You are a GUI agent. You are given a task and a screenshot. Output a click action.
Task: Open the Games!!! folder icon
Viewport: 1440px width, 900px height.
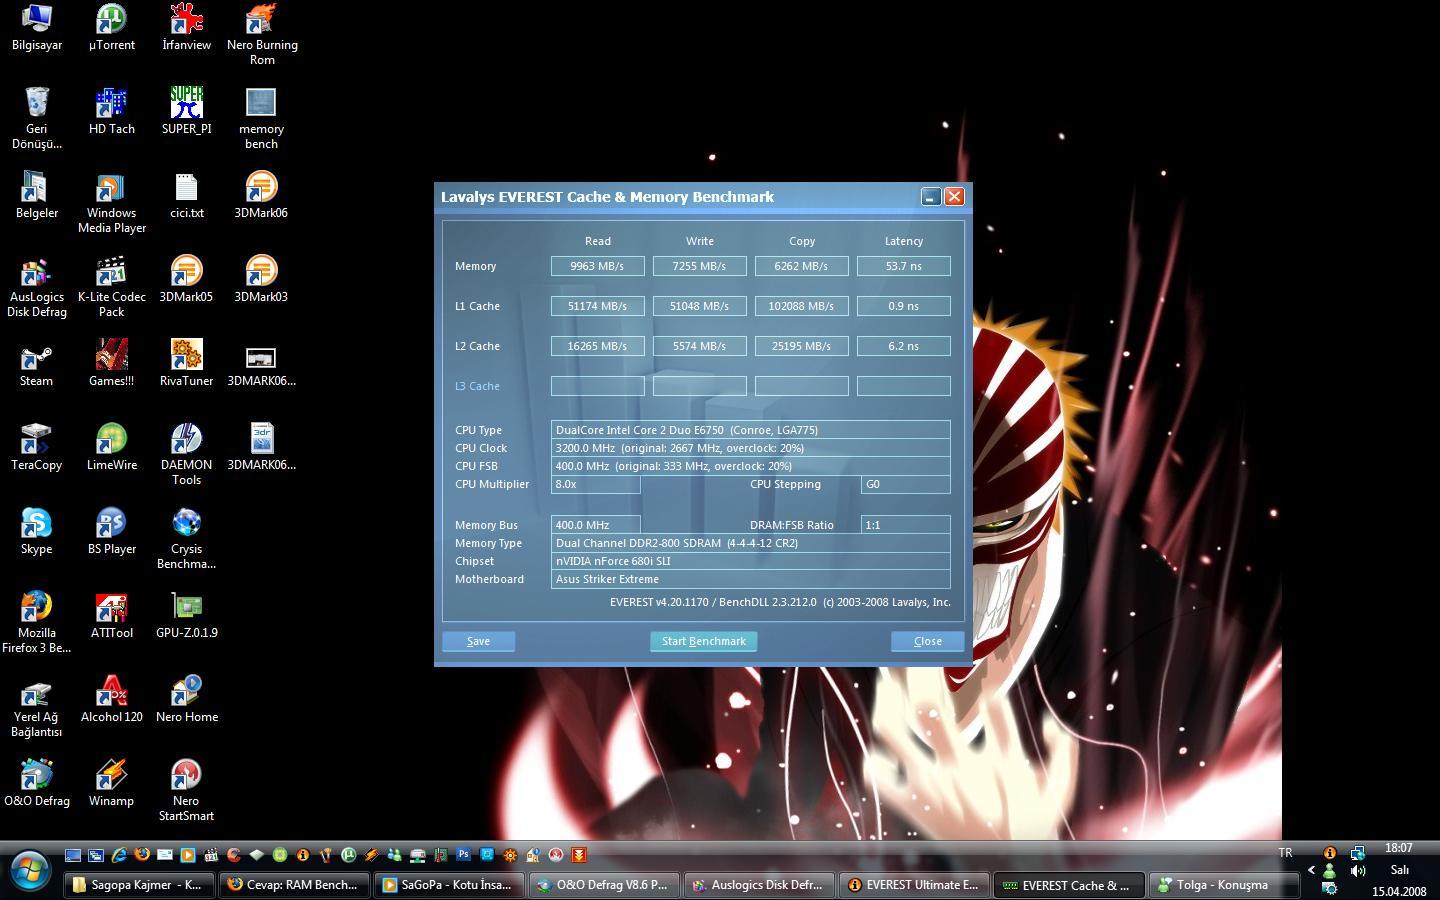pyautogui.click(x=111, y=363)
